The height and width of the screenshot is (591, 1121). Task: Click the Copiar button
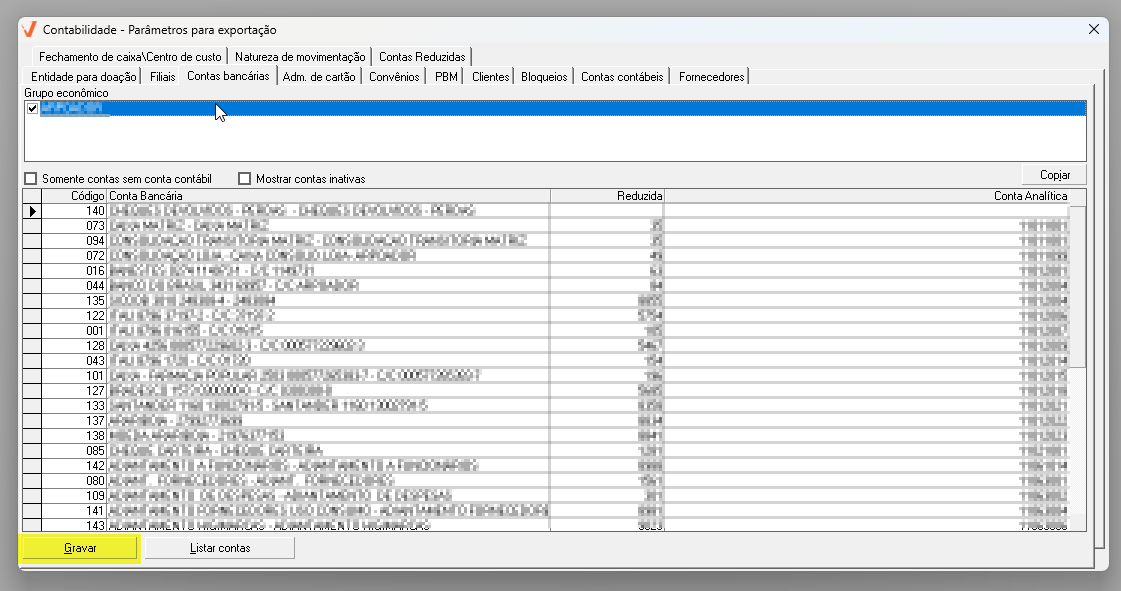click(1055, 175)
